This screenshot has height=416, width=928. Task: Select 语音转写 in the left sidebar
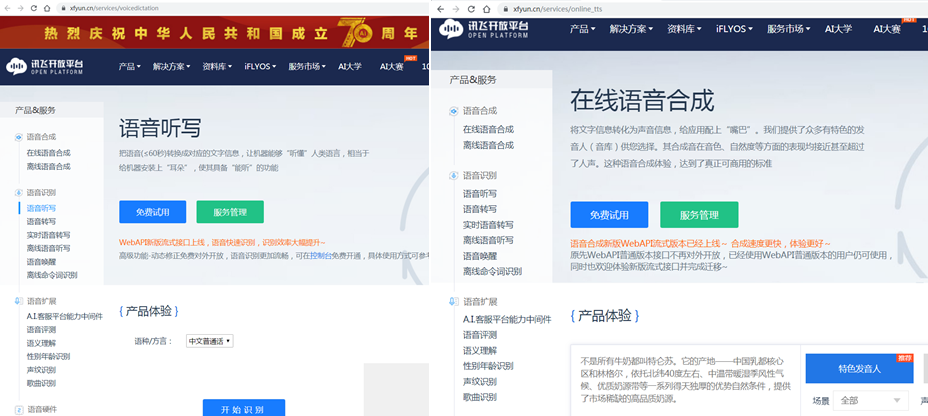(x=41, y=221)
